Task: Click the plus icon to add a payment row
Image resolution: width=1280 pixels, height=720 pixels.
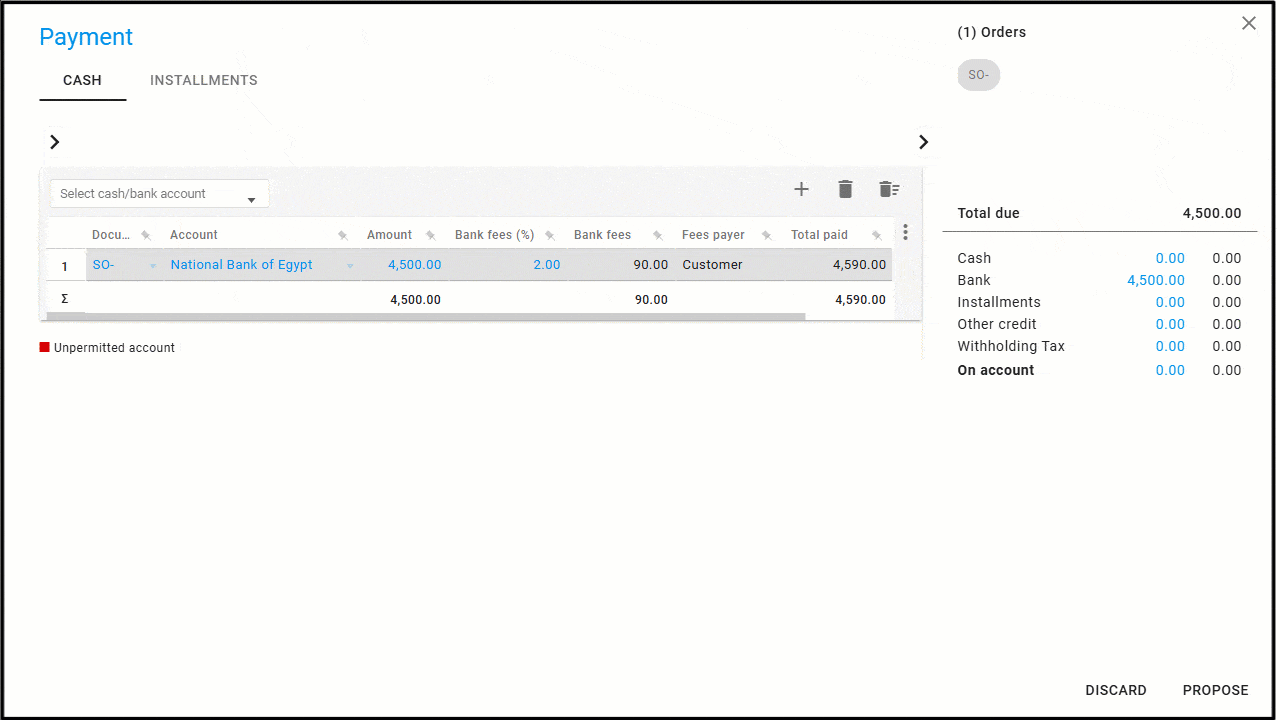Action: [x=801, y=190]
